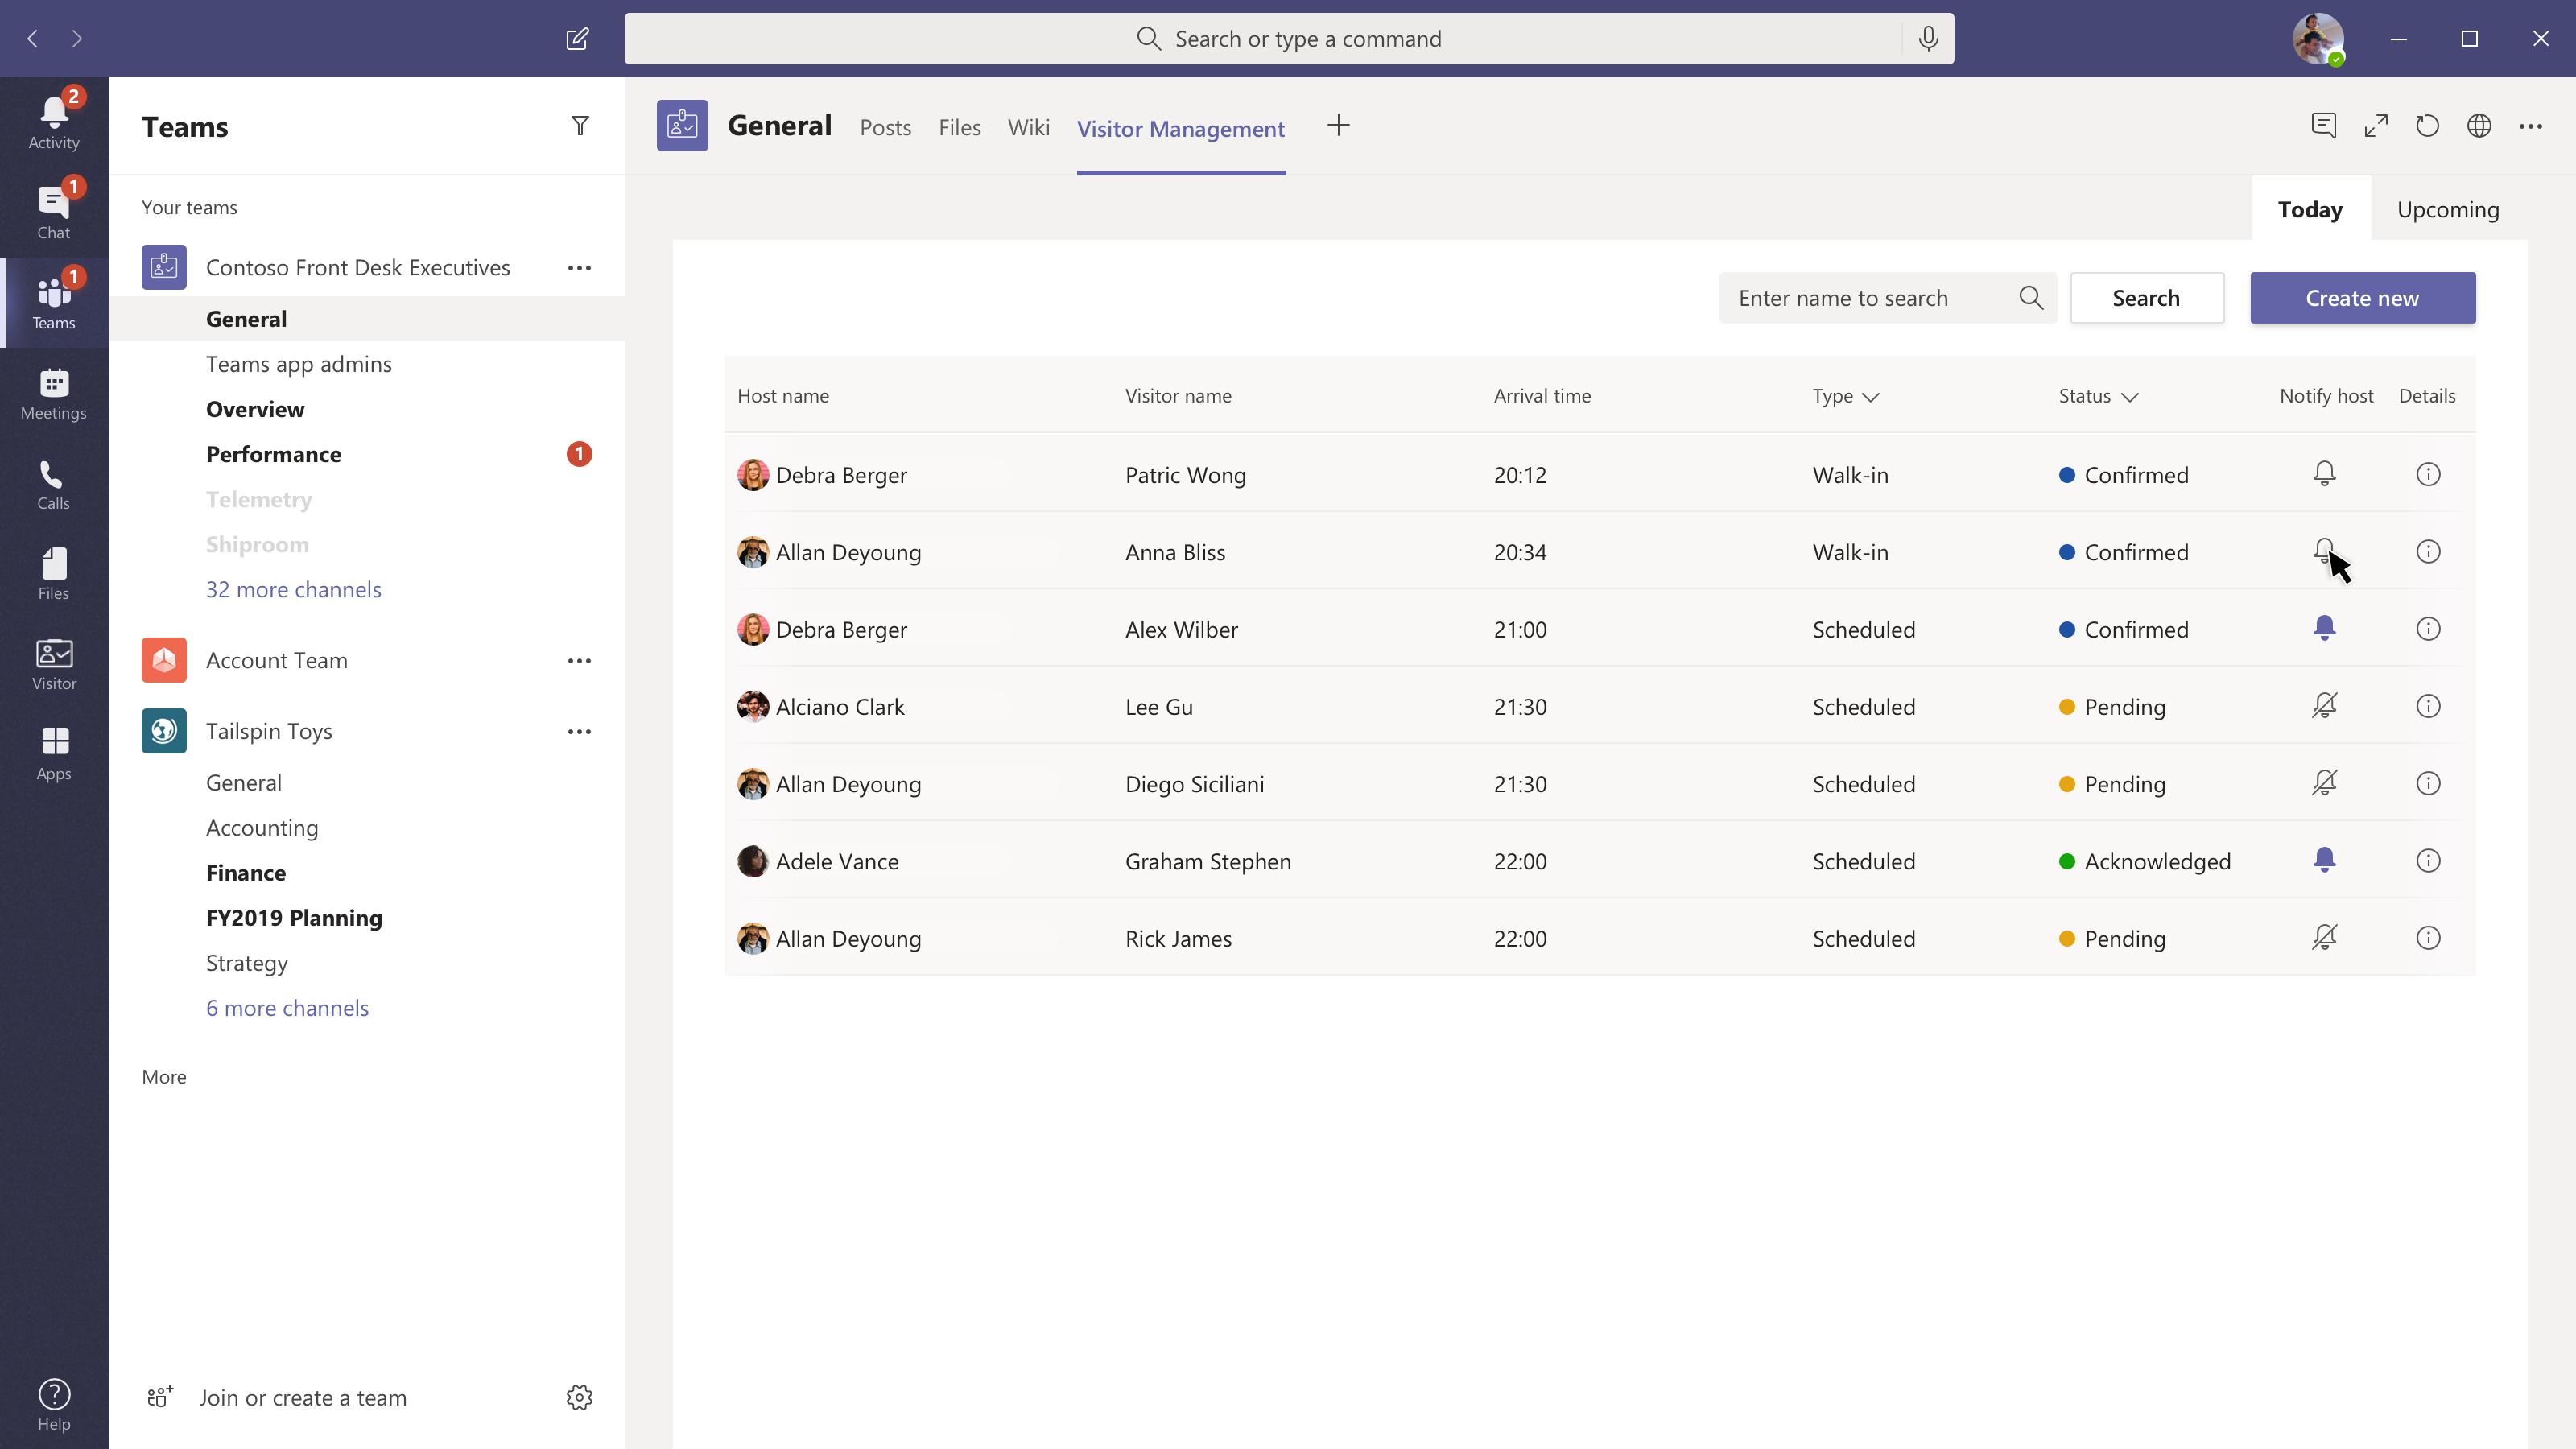Open Chat from the left rail

[54, 212]
